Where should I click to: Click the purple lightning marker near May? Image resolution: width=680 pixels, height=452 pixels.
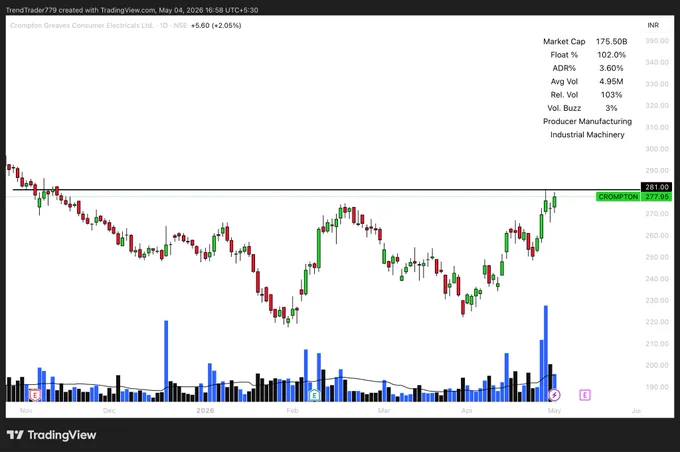click(x=554, y=395)
